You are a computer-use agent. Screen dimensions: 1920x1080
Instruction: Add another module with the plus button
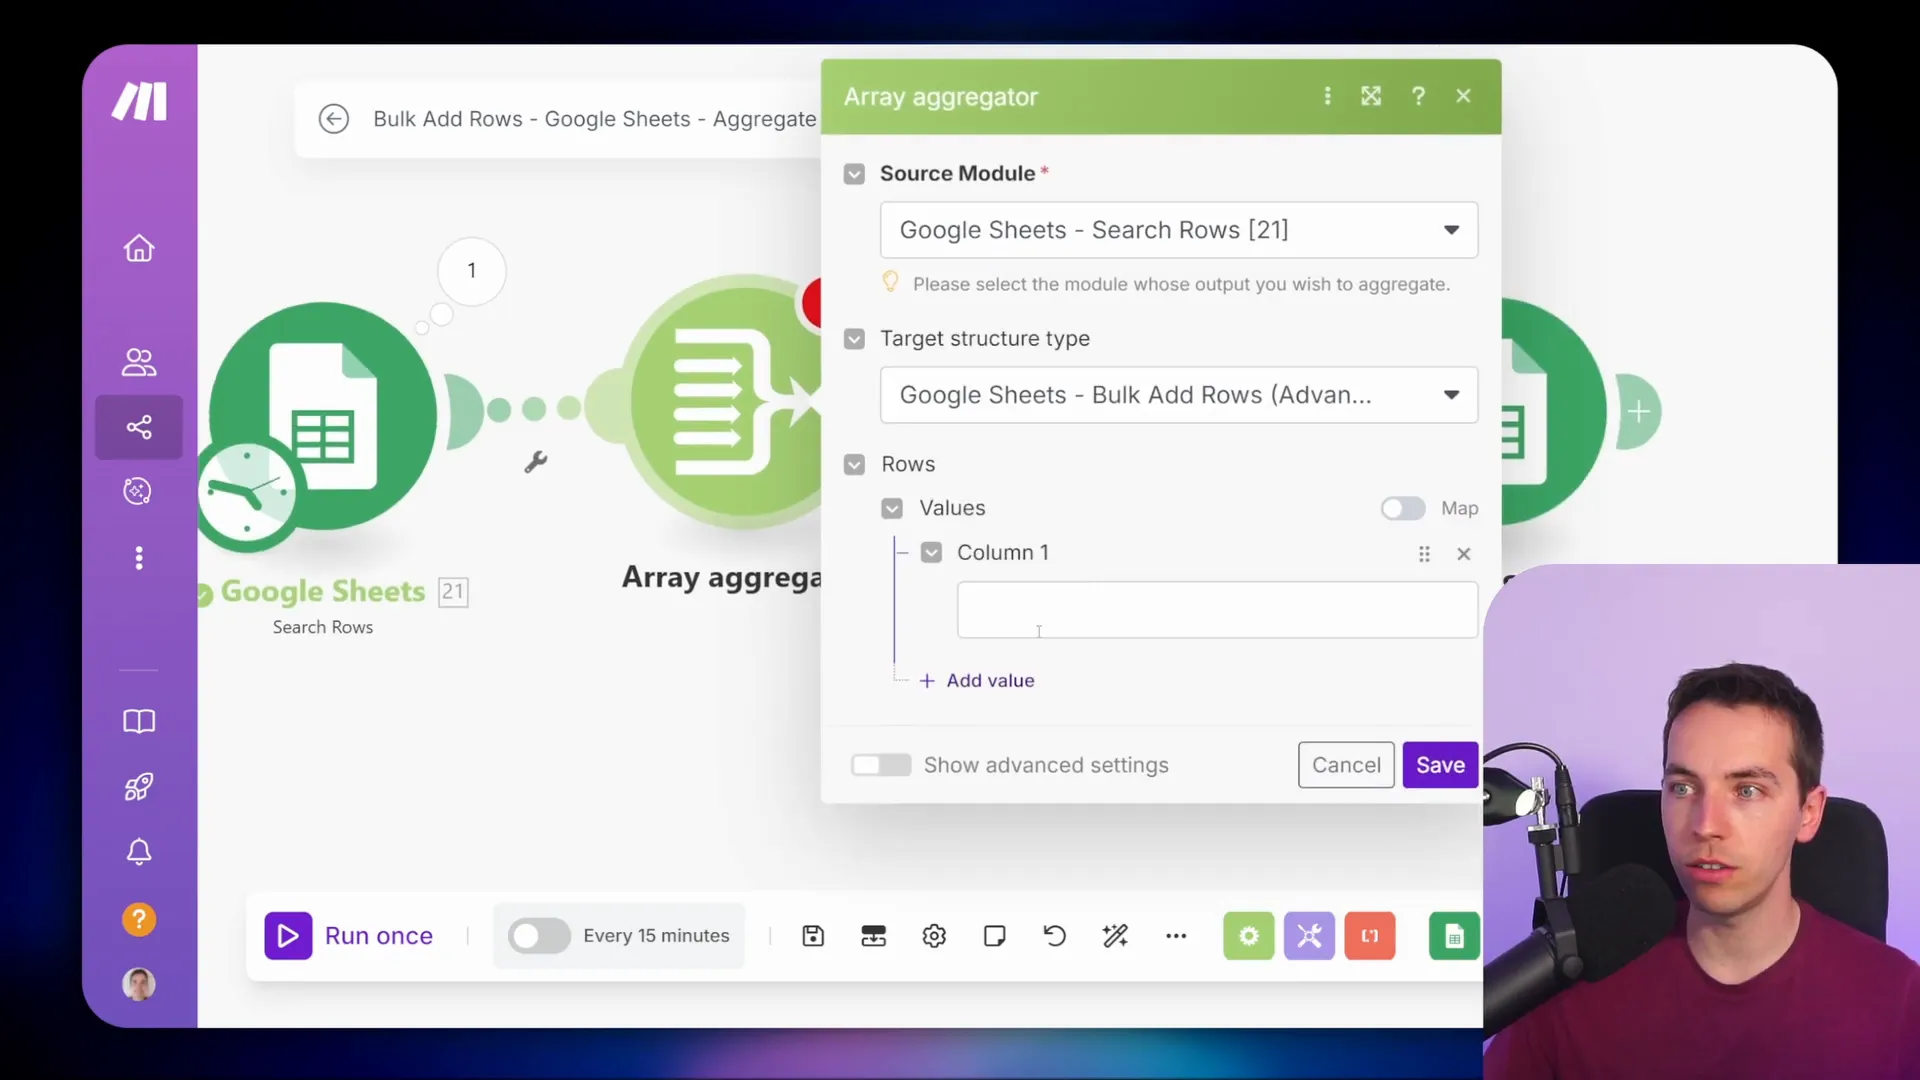[1638, 411]
